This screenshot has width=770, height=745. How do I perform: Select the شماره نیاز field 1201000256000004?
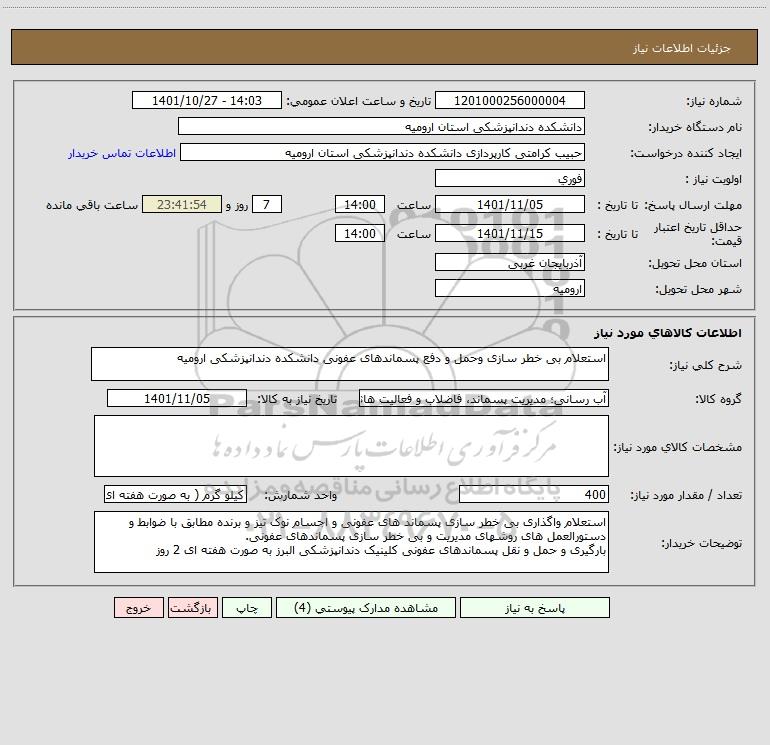pyautogui.click(x=510, y=100)
